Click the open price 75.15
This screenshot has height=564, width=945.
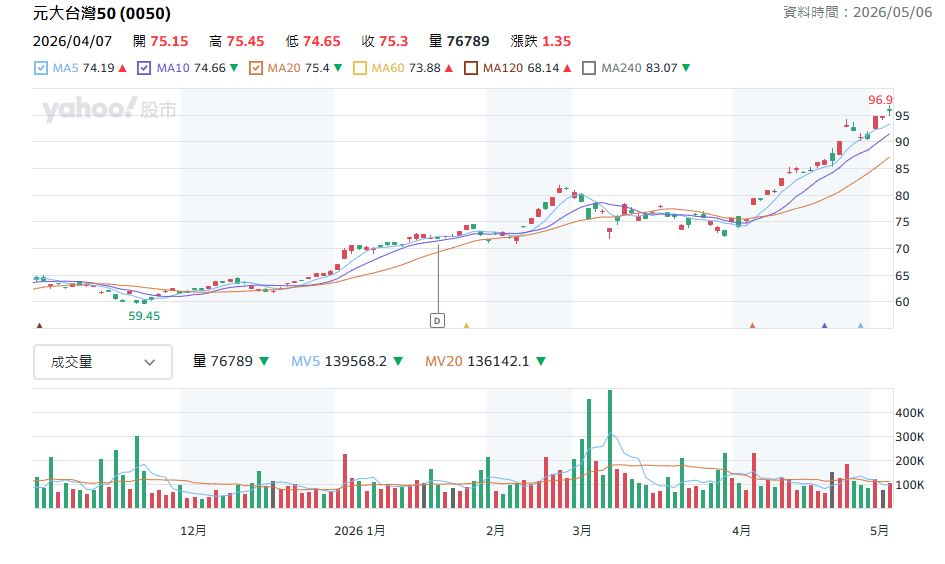point(169,42)
